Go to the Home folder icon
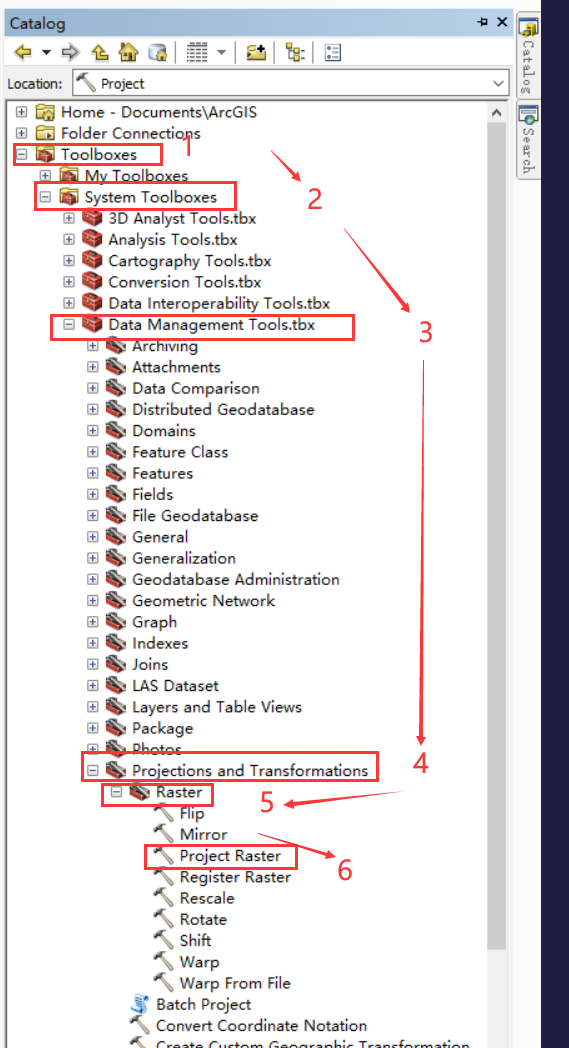The width and height of the screenshot is (569, 1048). (128, 51)
